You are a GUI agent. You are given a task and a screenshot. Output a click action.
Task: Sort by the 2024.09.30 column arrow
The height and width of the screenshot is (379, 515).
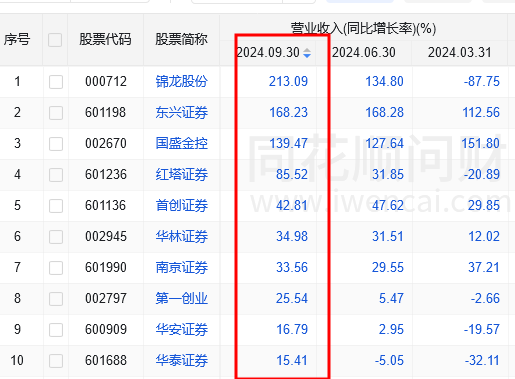tap(307, 53)
